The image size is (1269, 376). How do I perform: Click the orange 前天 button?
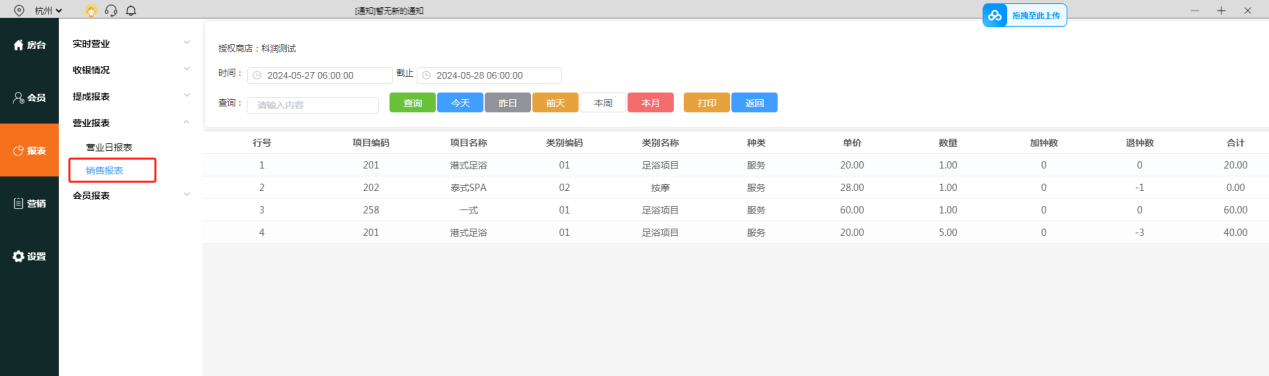point(555,103)
